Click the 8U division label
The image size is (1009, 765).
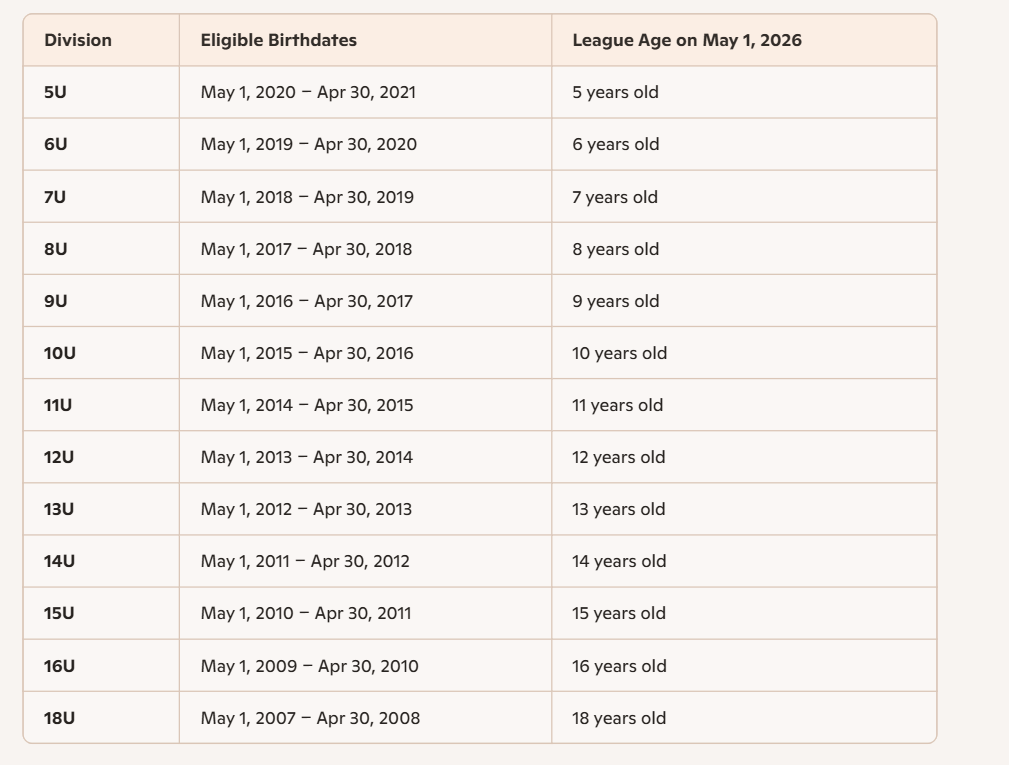[x=56, y=249]
